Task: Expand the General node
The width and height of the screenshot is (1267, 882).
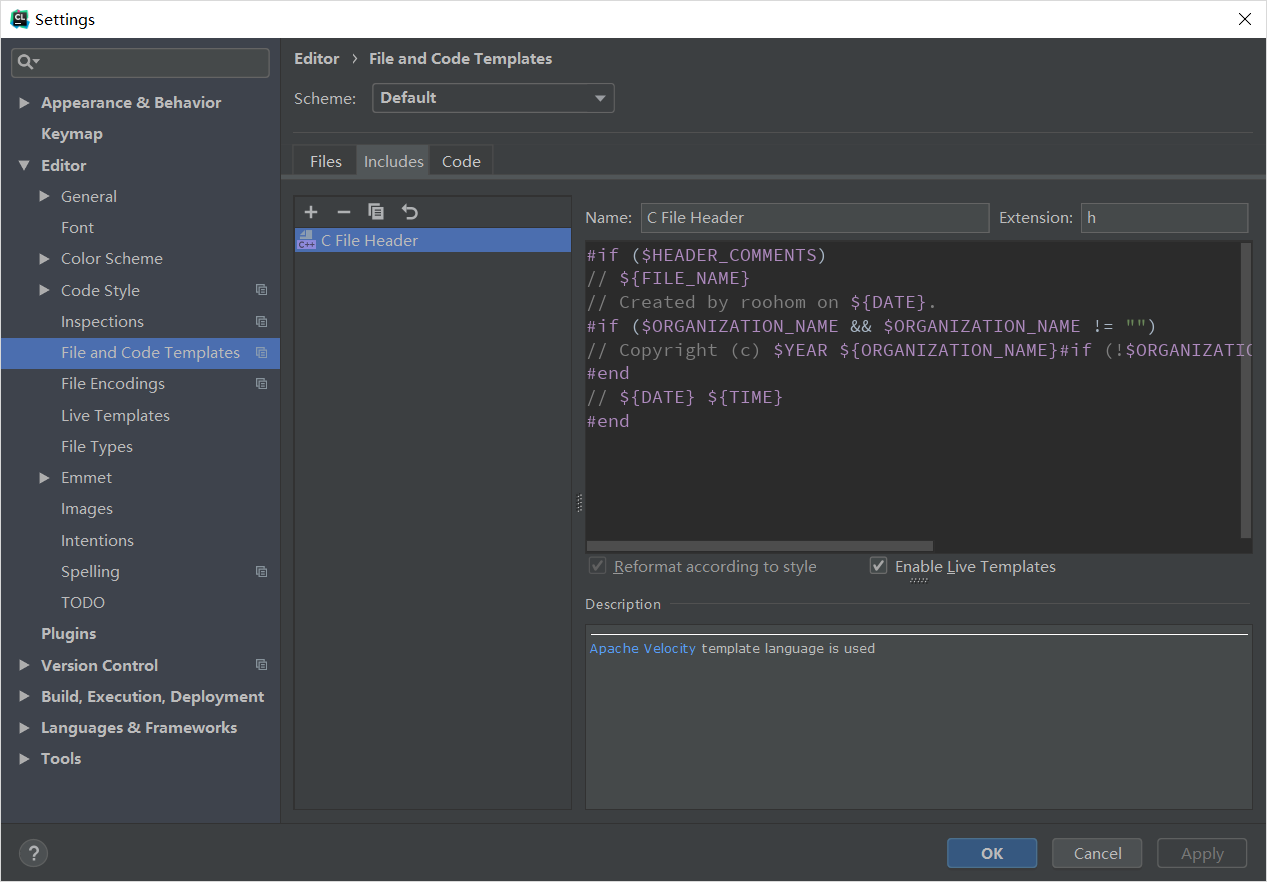Action: coord(44,196)
